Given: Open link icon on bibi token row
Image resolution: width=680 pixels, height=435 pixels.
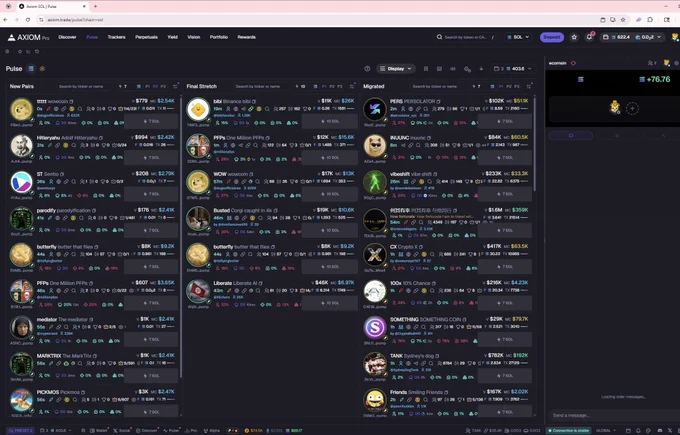Looking at the screenshot, I should point(251,109).
